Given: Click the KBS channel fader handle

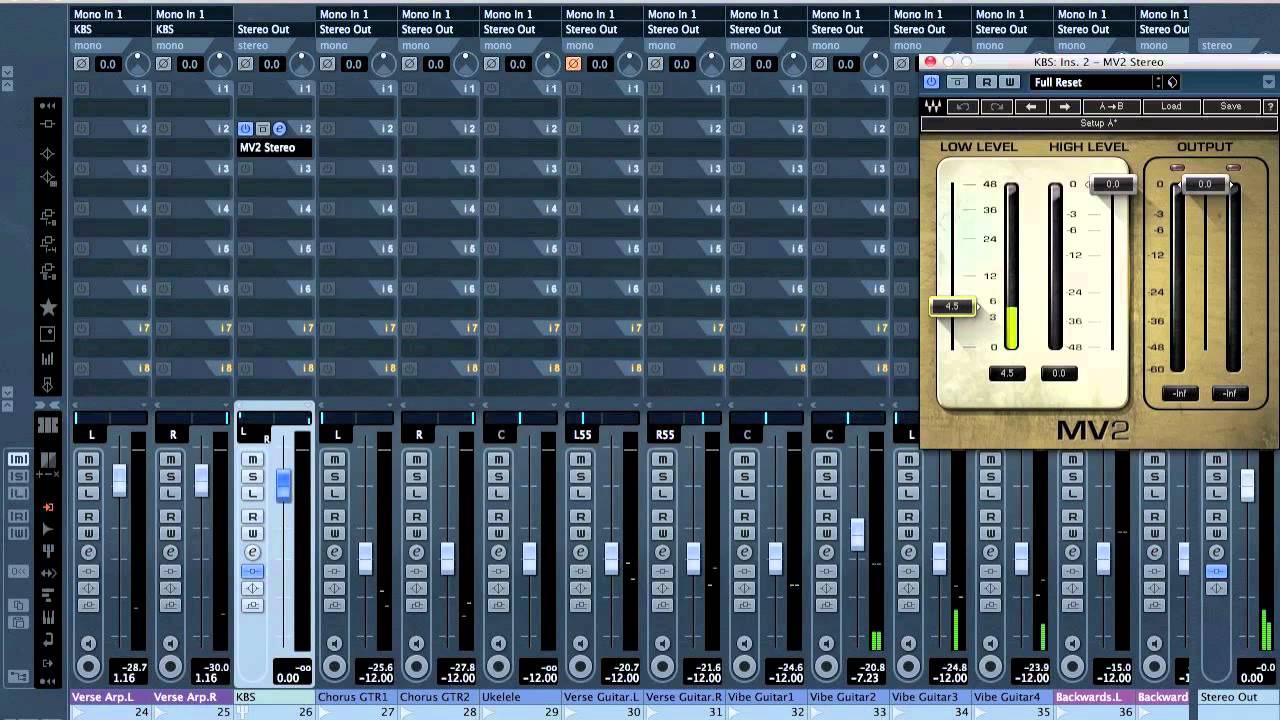Looking at the screenshot, I should click(284, 486).
